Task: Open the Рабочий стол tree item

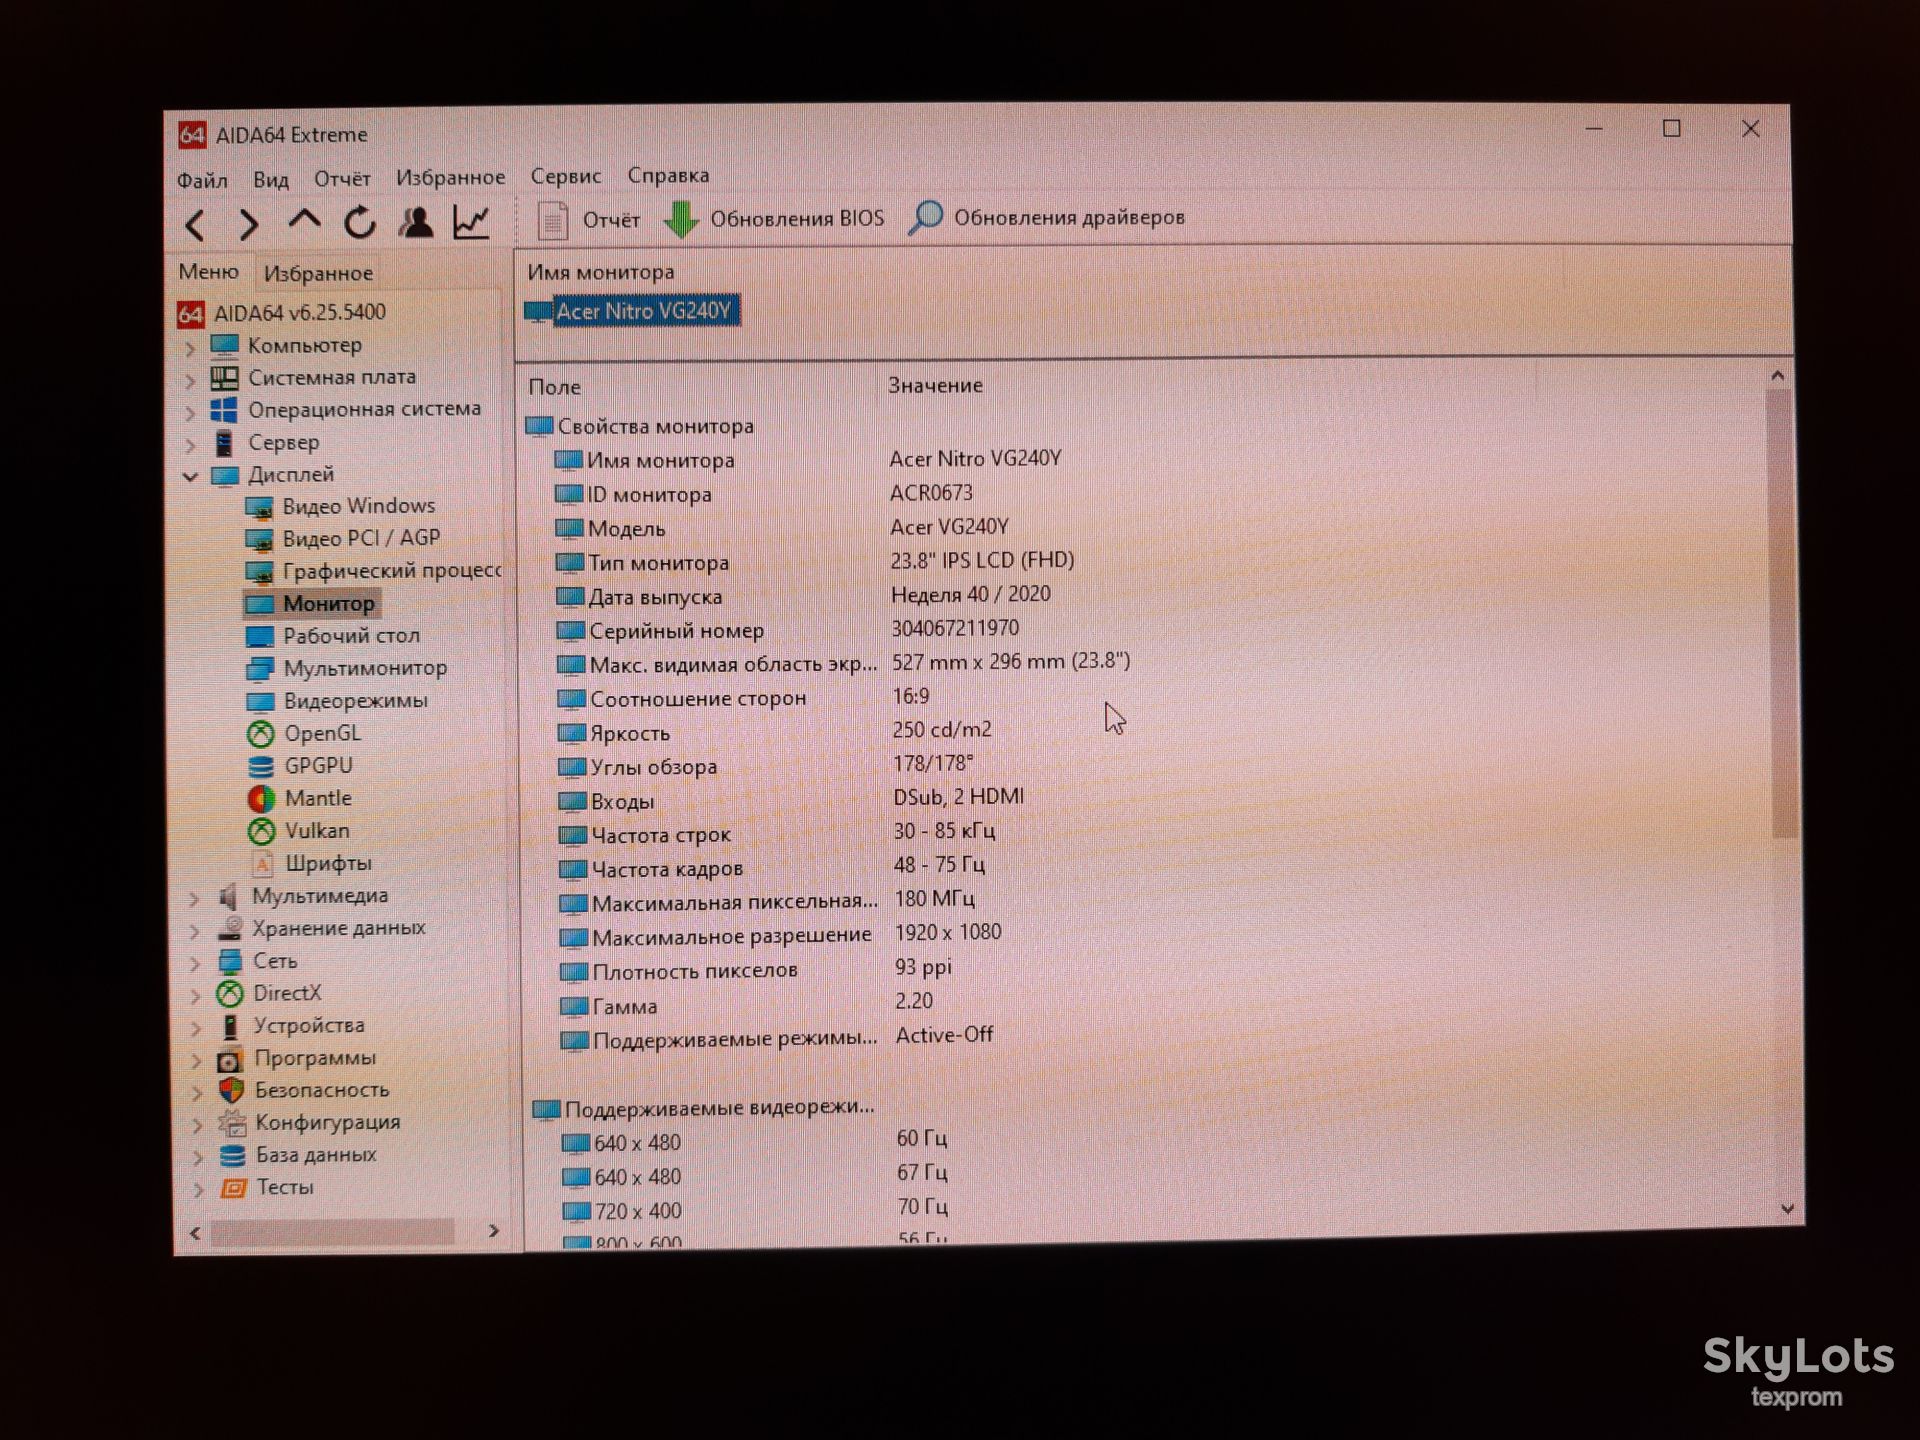Action: (333, 636)
